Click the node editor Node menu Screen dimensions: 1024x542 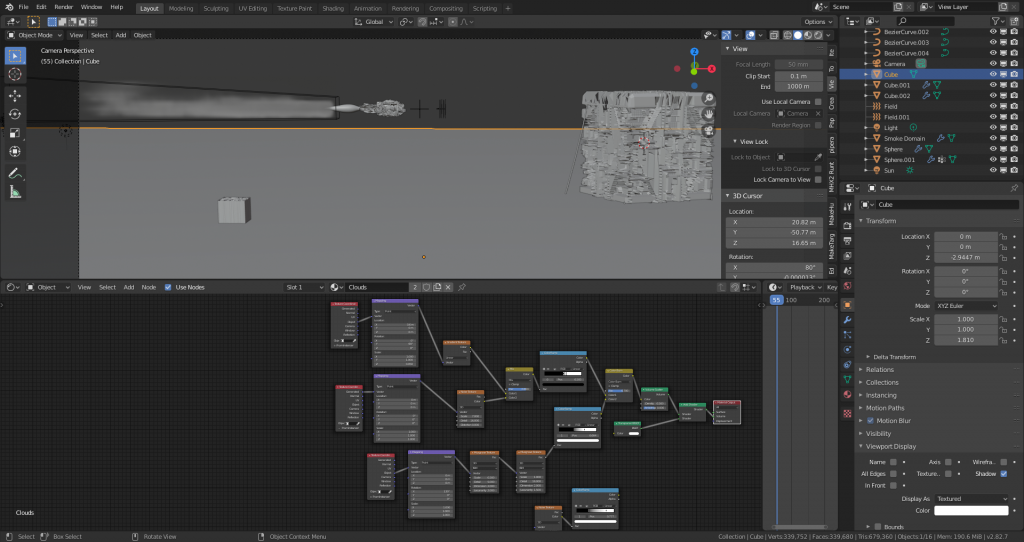[149, 287]
